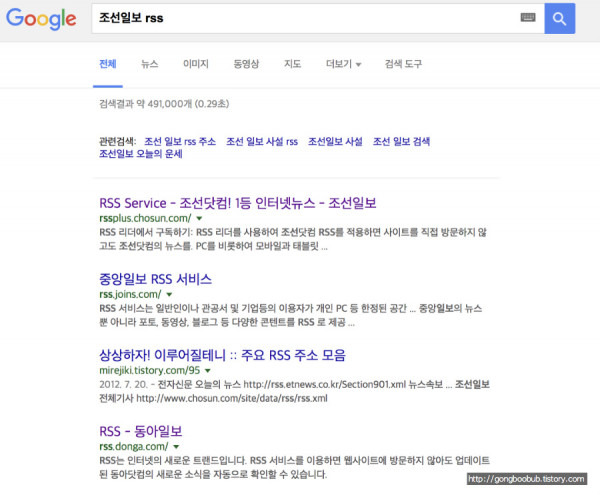
Task: Click related search 조선일보 오늘의 운세
Action: pyautogui.click(x=140, y=154)
